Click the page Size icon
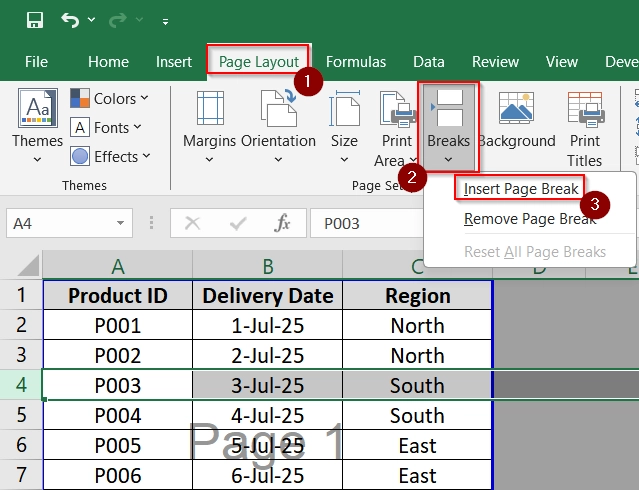The width and height of the screenshot is (639, 490). [344, 108]
